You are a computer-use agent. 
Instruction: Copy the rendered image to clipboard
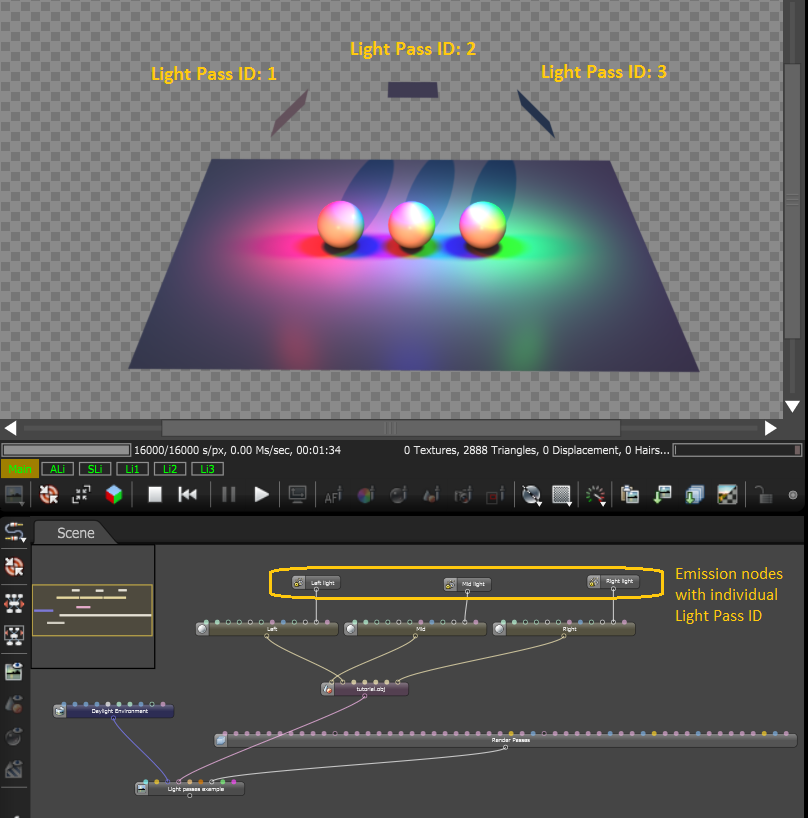(x=631, y=495)
